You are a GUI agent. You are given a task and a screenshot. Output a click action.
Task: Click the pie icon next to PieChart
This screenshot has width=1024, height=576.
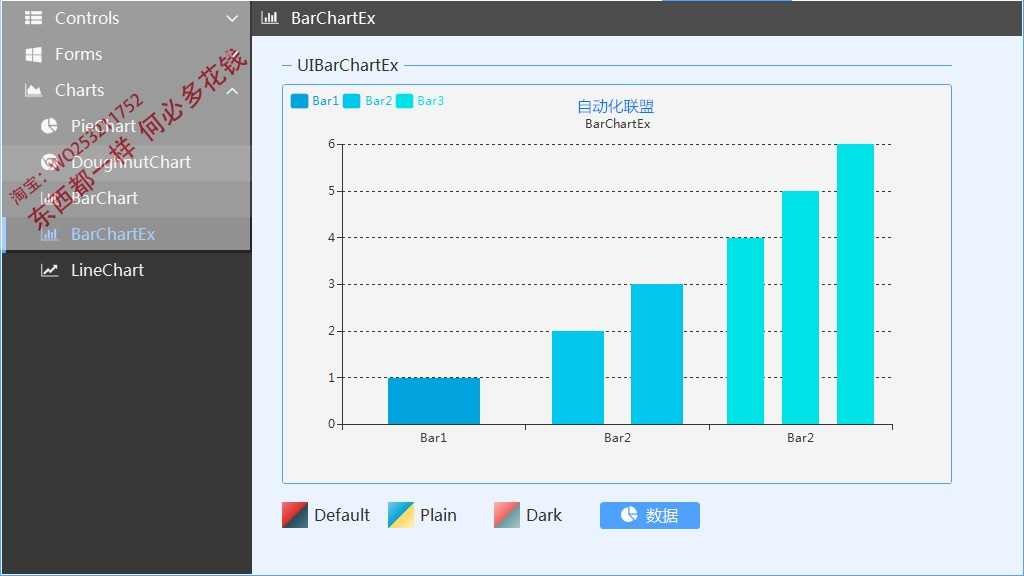click(49, 126)
